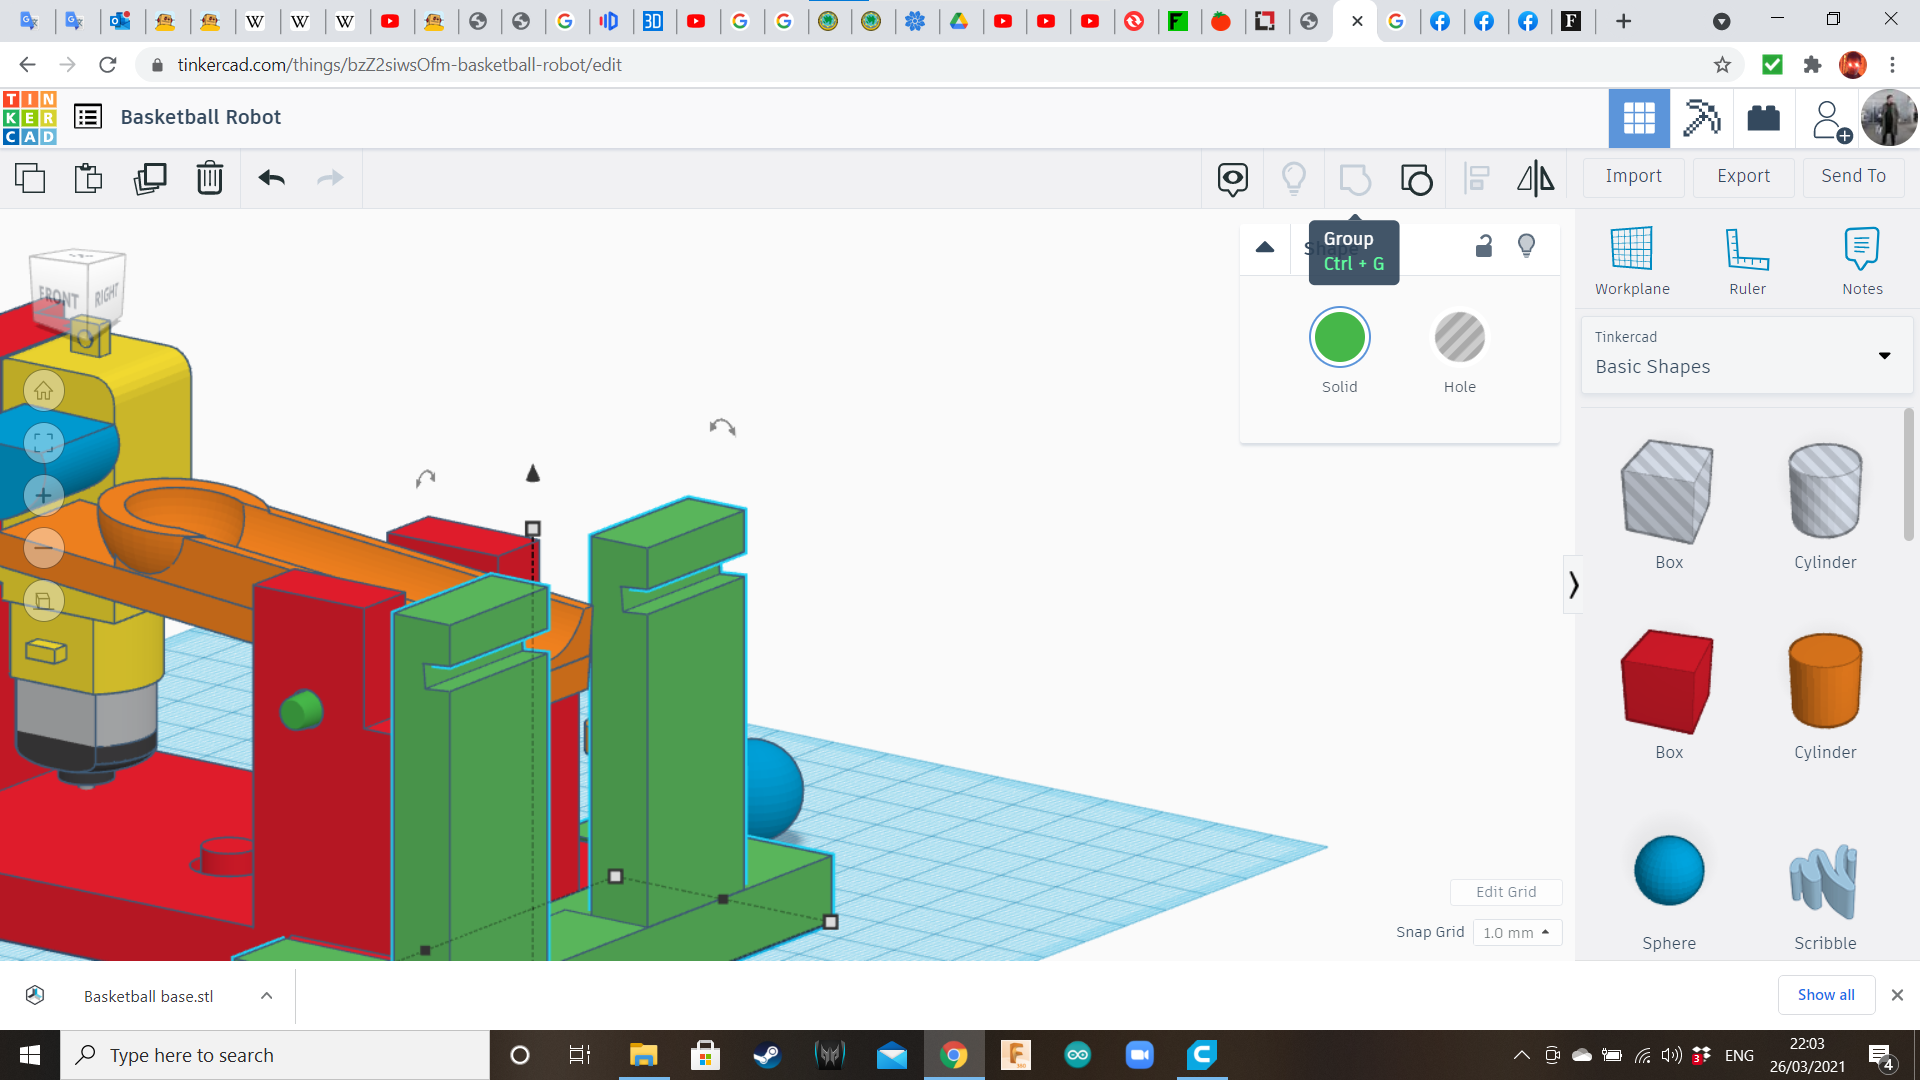Image resolution: width=1920 pixels, height=1080 pixels.
Task: Click the Show all link
Action: click(x=1826, y=994)
